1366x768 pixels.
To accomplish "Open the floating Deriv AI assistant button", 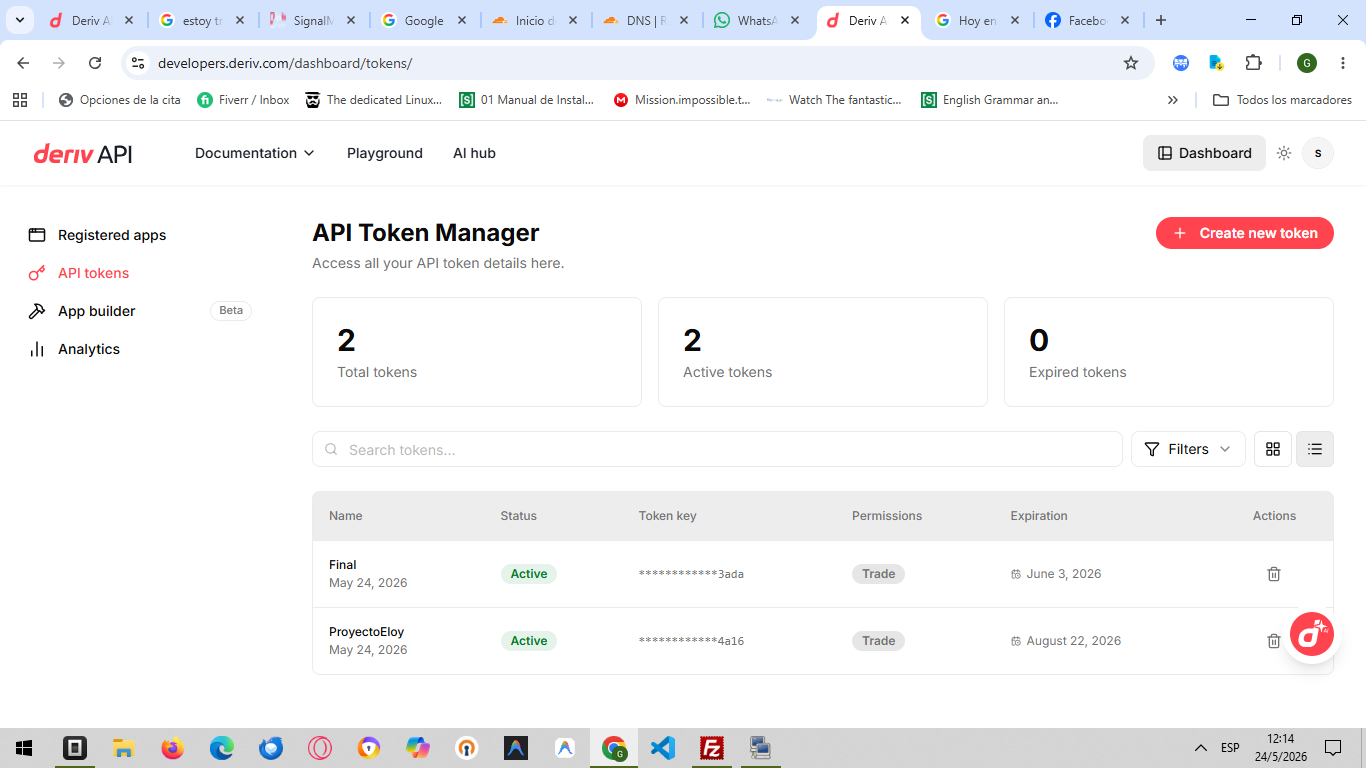I will coord(1312,634).
